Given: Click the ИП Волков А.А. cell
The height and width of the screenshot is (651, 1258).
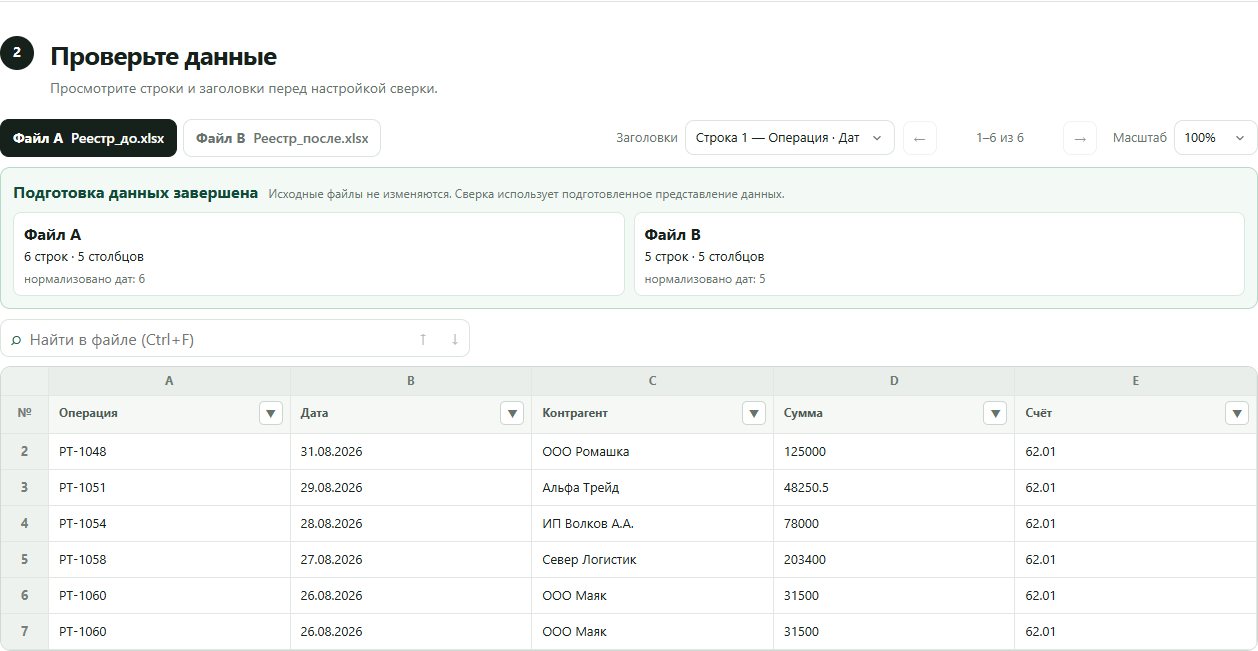Looking at the screenshot, I should click(x=652, y=523).
